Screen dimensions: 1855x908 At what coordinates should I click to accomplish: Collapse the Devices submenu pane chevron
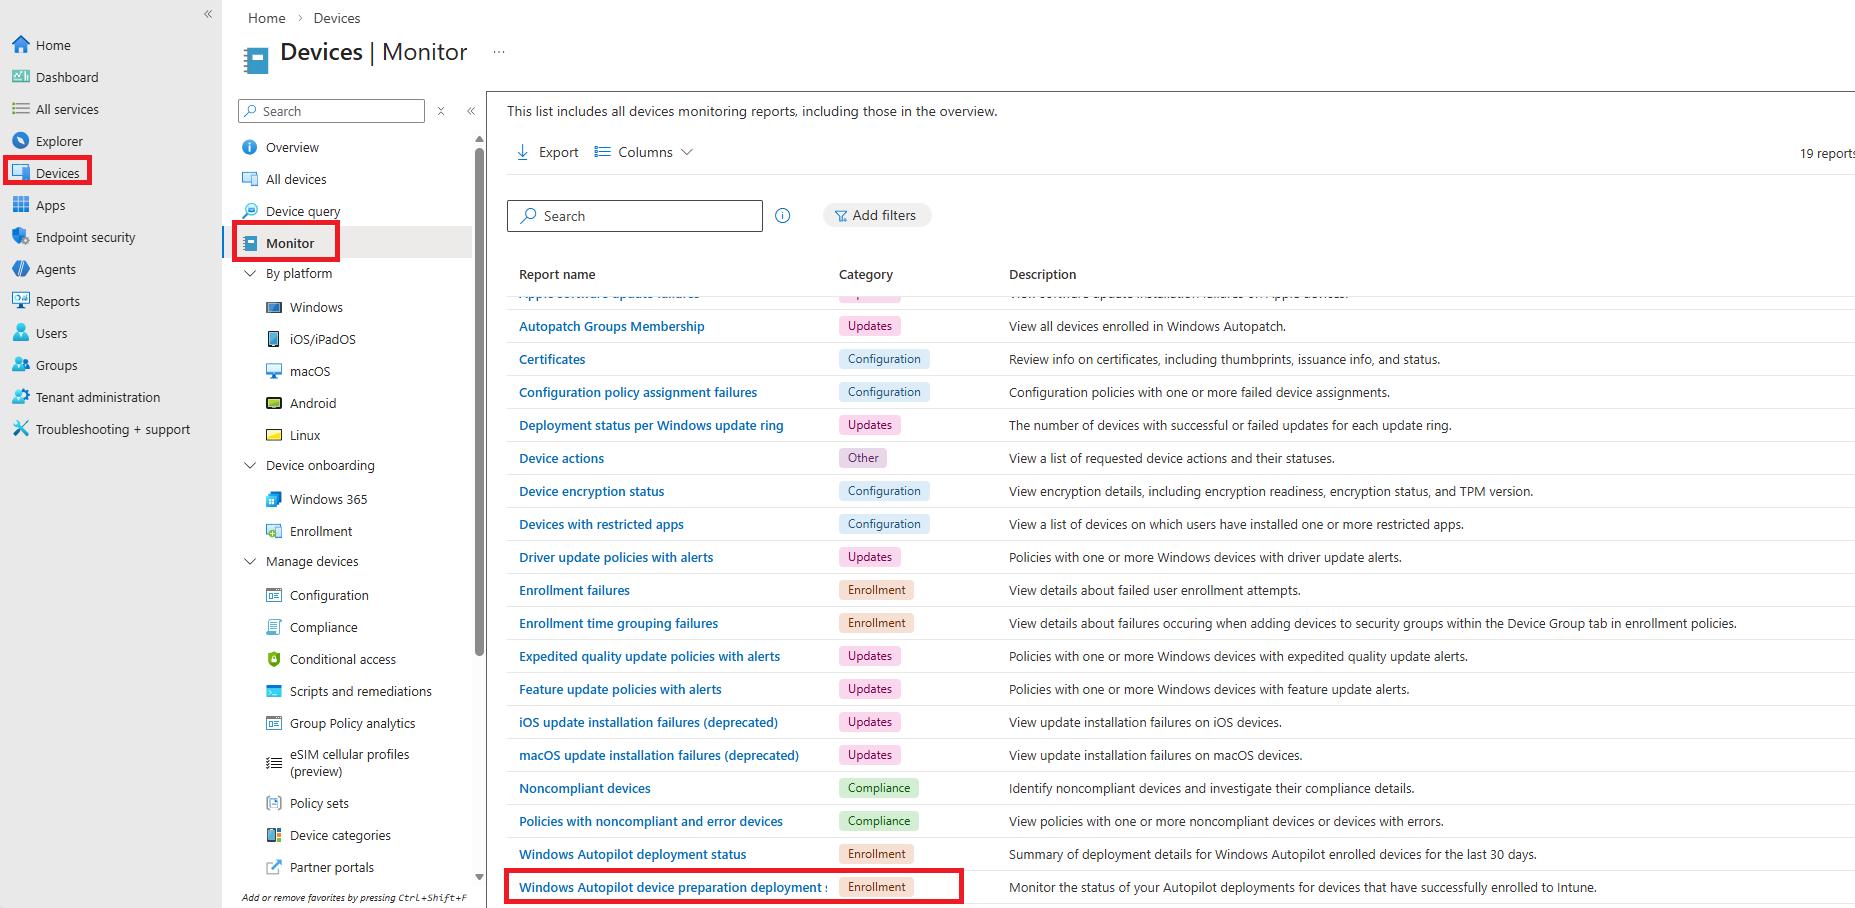471,111
